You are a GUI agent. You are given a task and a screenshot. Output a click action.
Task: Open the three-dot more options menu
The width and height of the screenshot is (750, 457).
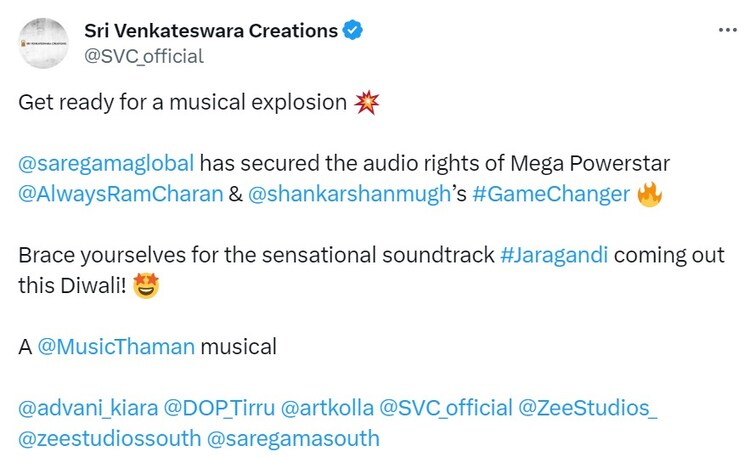728,30
